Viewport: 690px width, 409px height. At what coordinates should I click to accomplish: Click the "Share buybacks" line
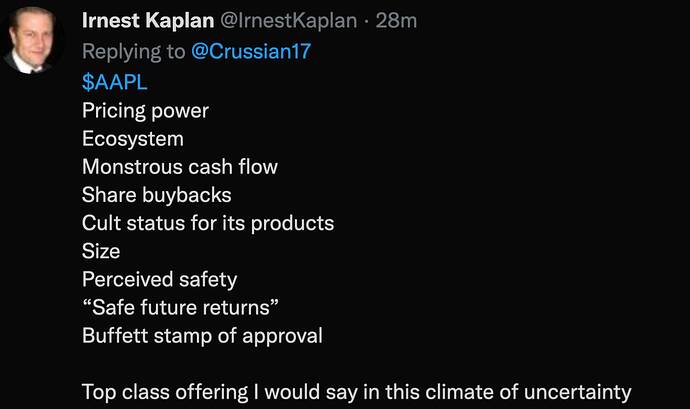tap(156, 194)
